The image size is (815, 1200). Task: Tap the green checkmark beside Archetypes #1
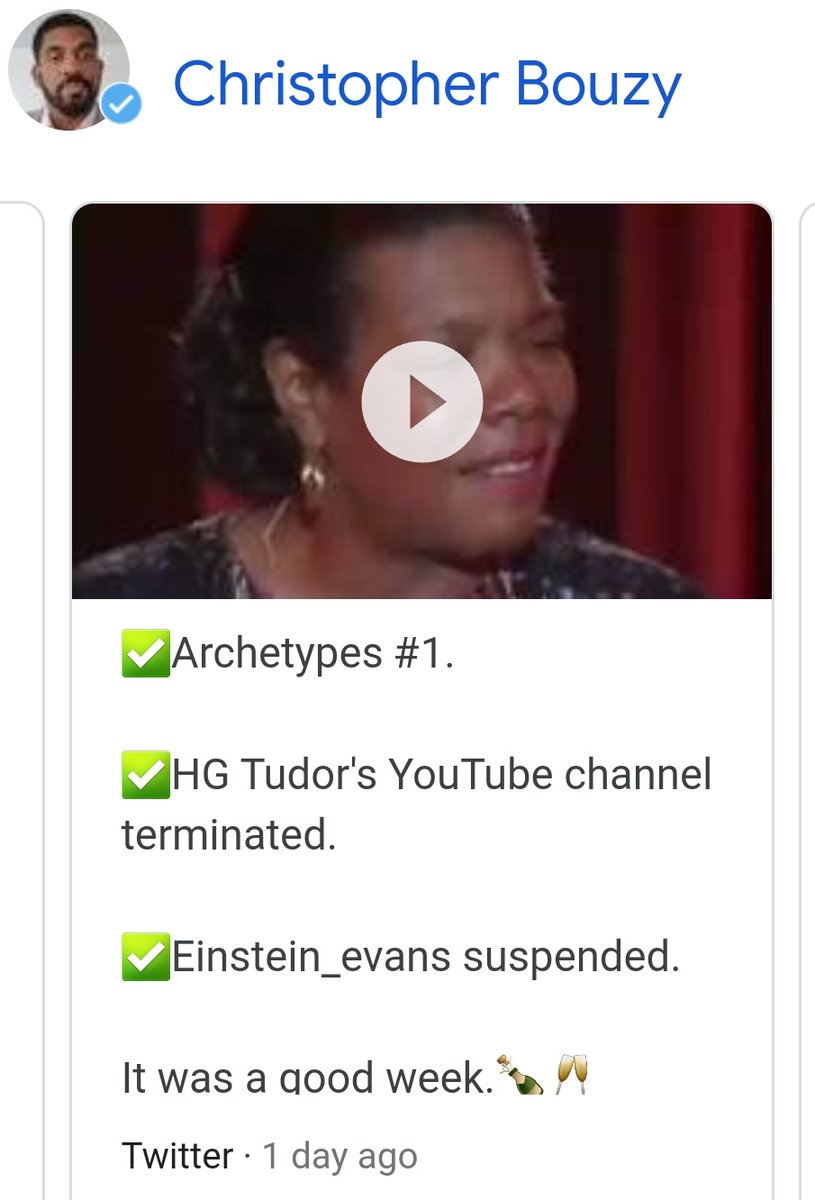click(x=144, y=655)
